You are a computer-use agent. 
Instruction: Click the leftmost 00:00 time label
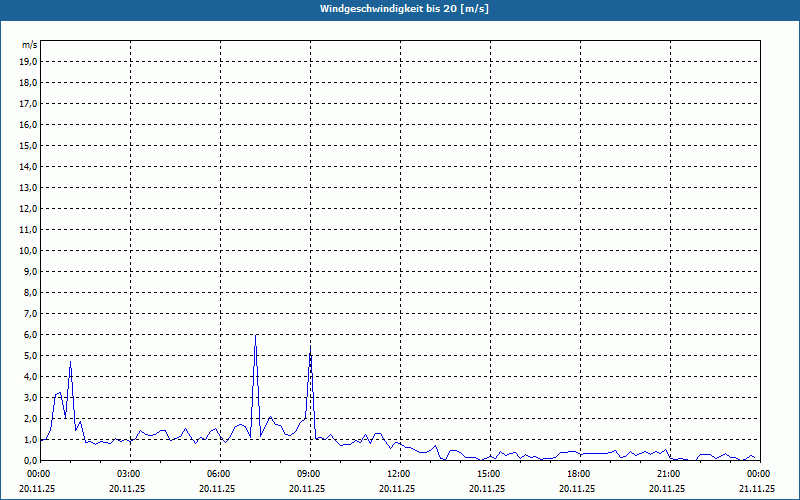tap(38, 474)
